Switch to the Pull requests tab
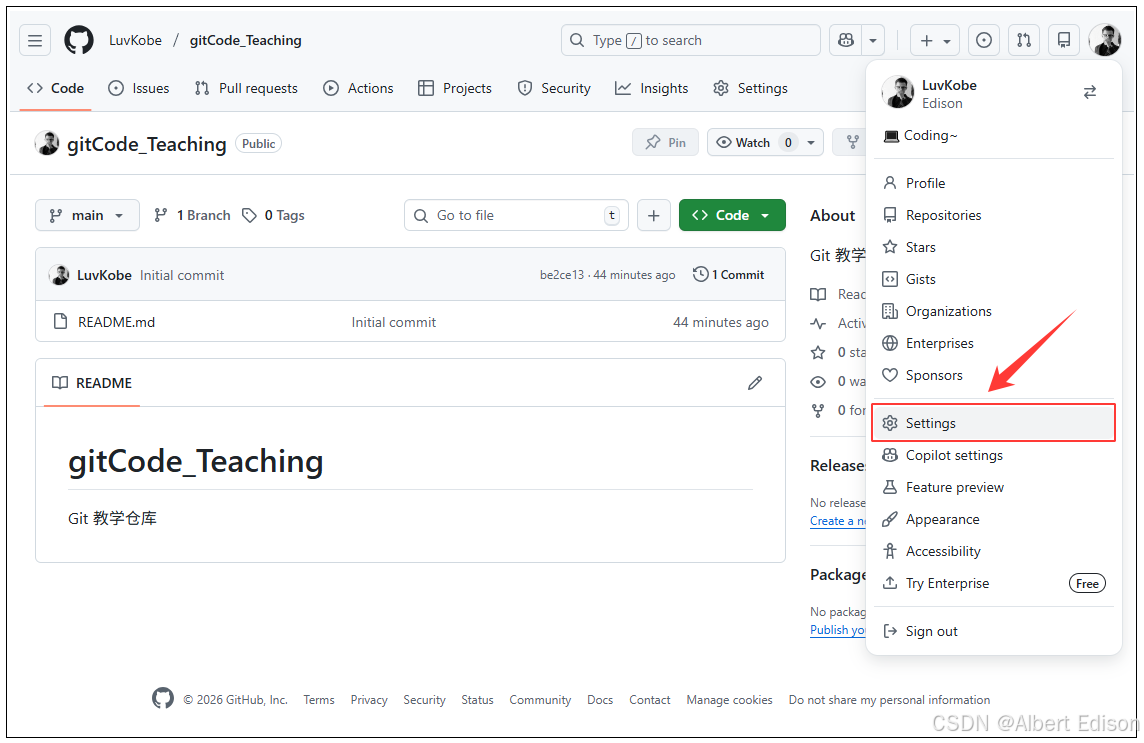Screen dimensions: 1144x743 click(x=246, y=88)
